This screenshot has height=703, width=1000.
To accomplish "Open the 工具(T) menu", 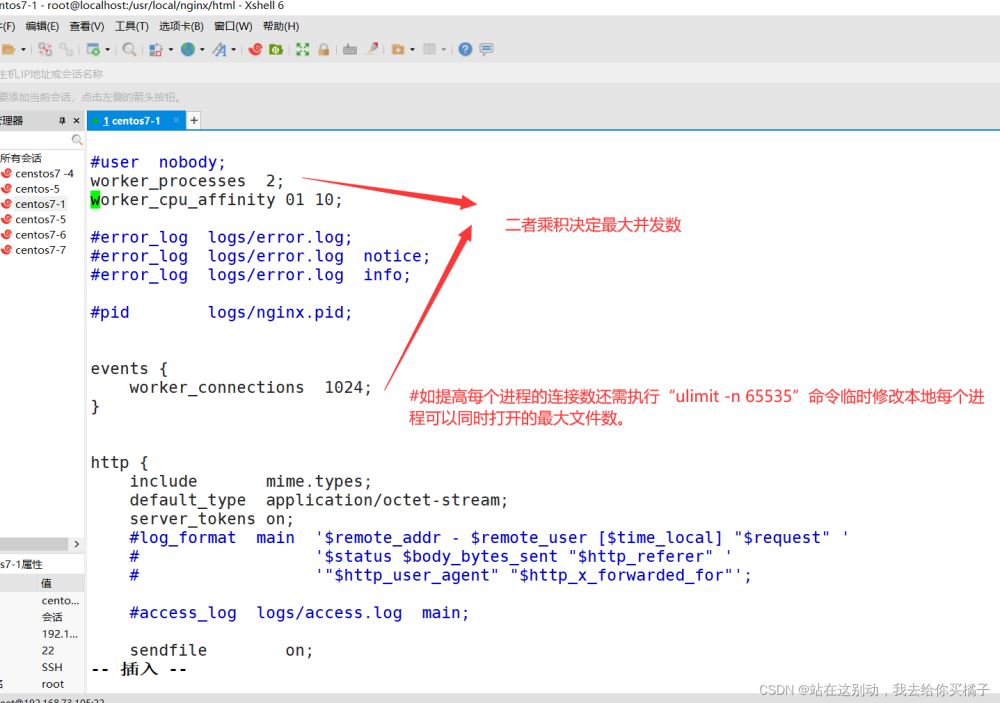I will [x=131, y=26].
